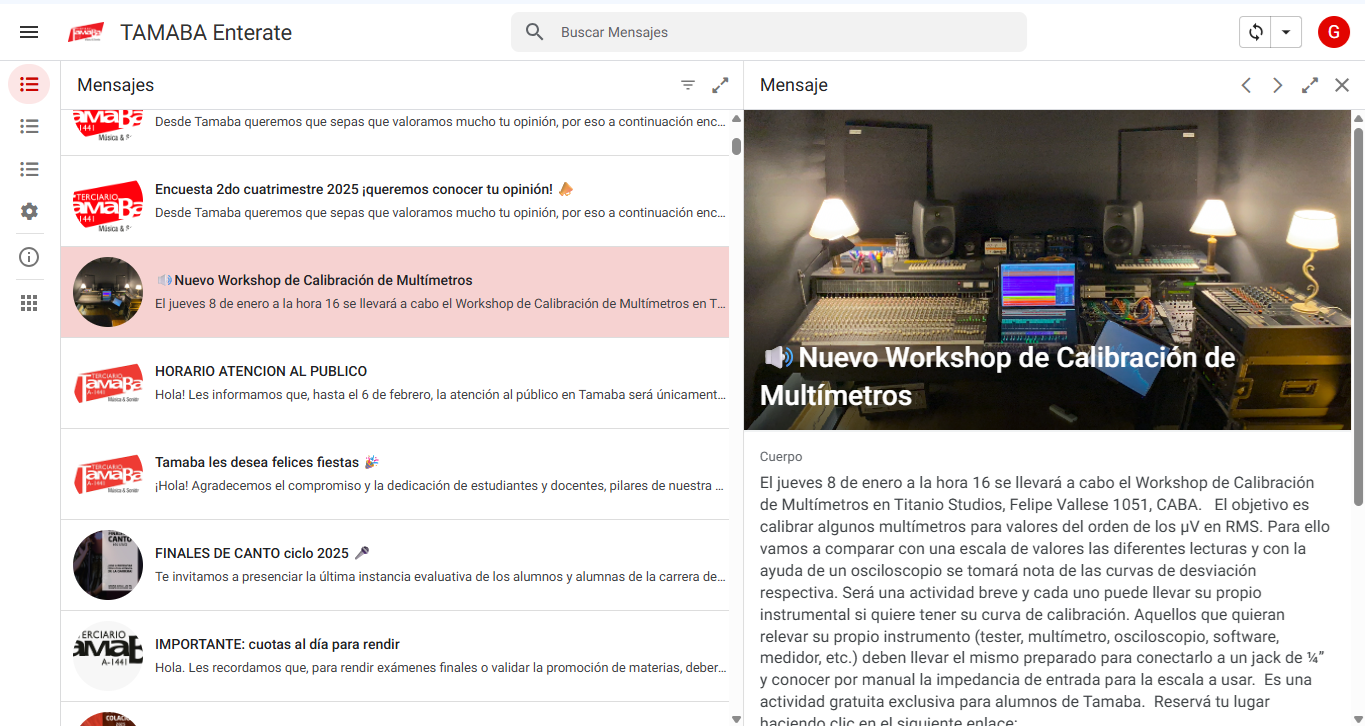Expand the Mensaje detail panel
1365x726 pixels.
point(1310,85)
